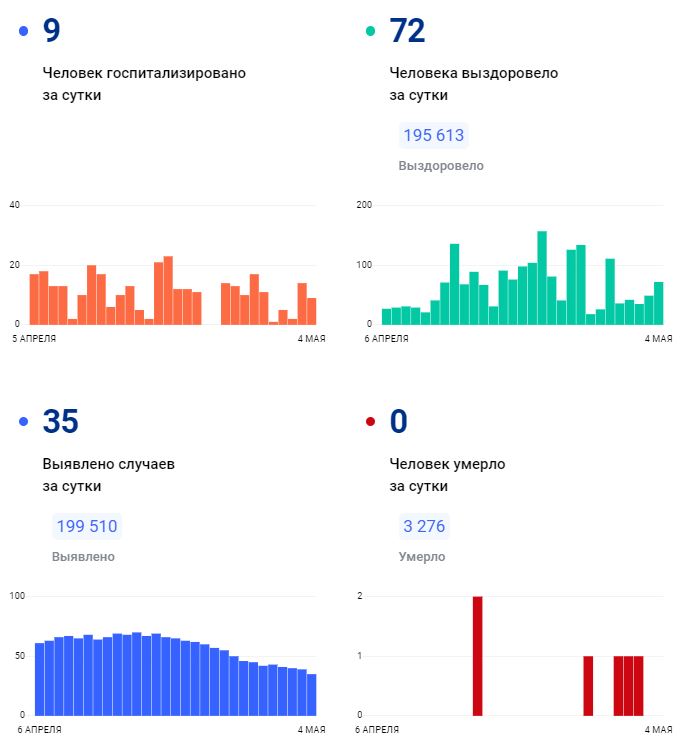Click the 'Человека выздоровело за сутки' heading
Image resolution: width=692 pixels, height=748 pixels.
tap(473, 84)
